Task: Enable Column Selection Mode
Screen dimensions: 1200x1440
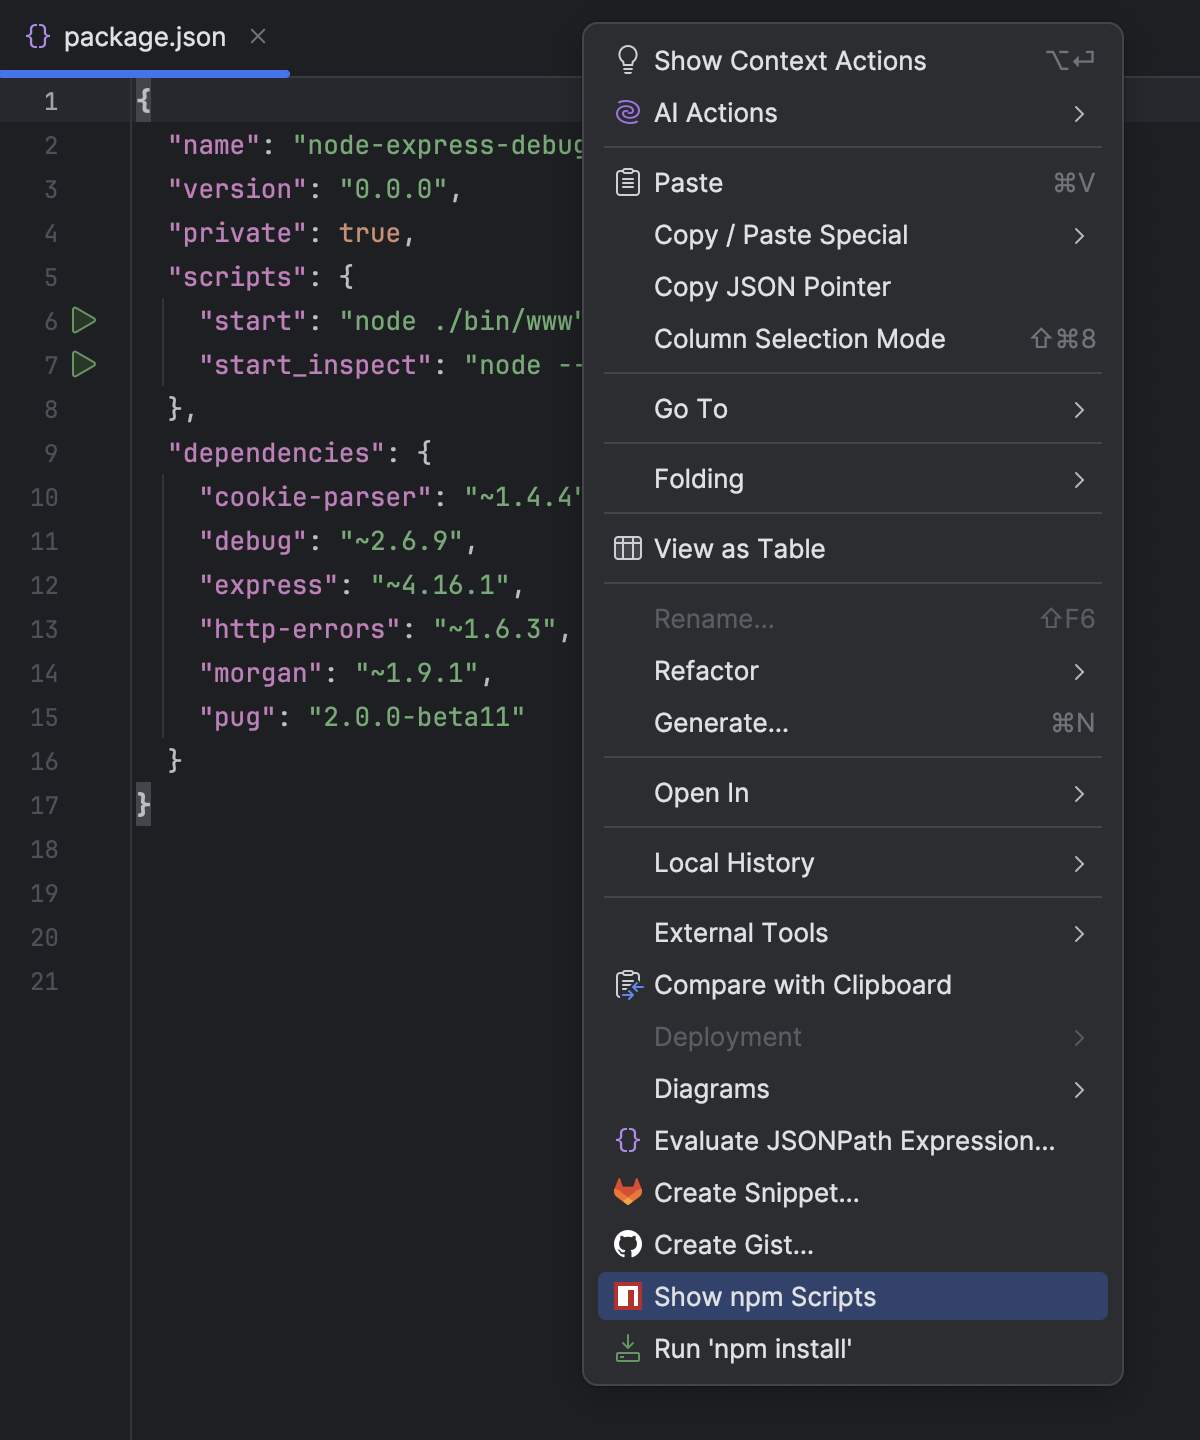Action: point(800,339)
